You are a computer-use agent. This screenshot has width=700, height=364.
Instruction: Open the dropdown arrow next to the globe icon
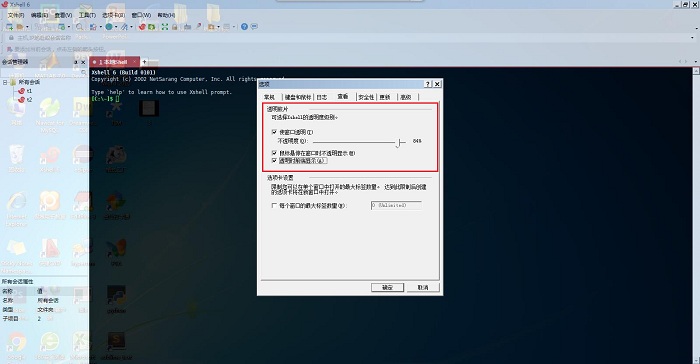pyautogui.click(x=116, y=27)
